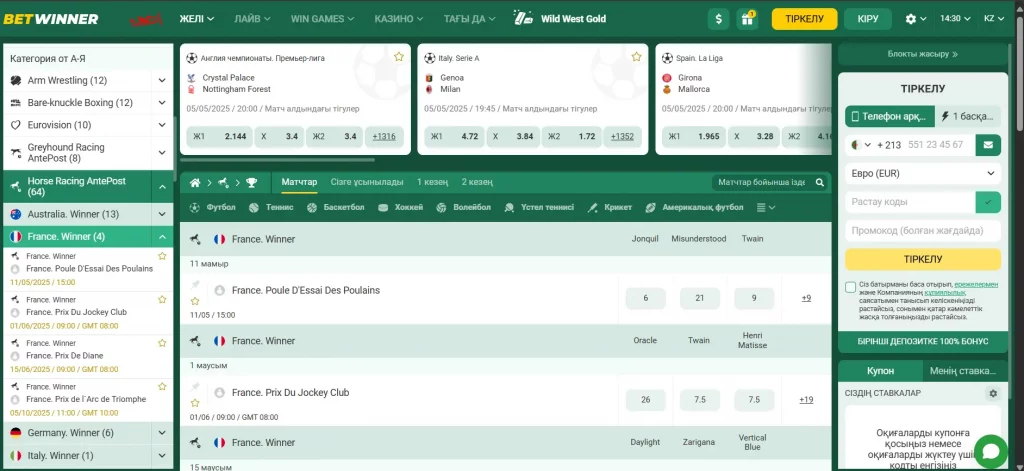Open the more sports list dropdown

765,208
